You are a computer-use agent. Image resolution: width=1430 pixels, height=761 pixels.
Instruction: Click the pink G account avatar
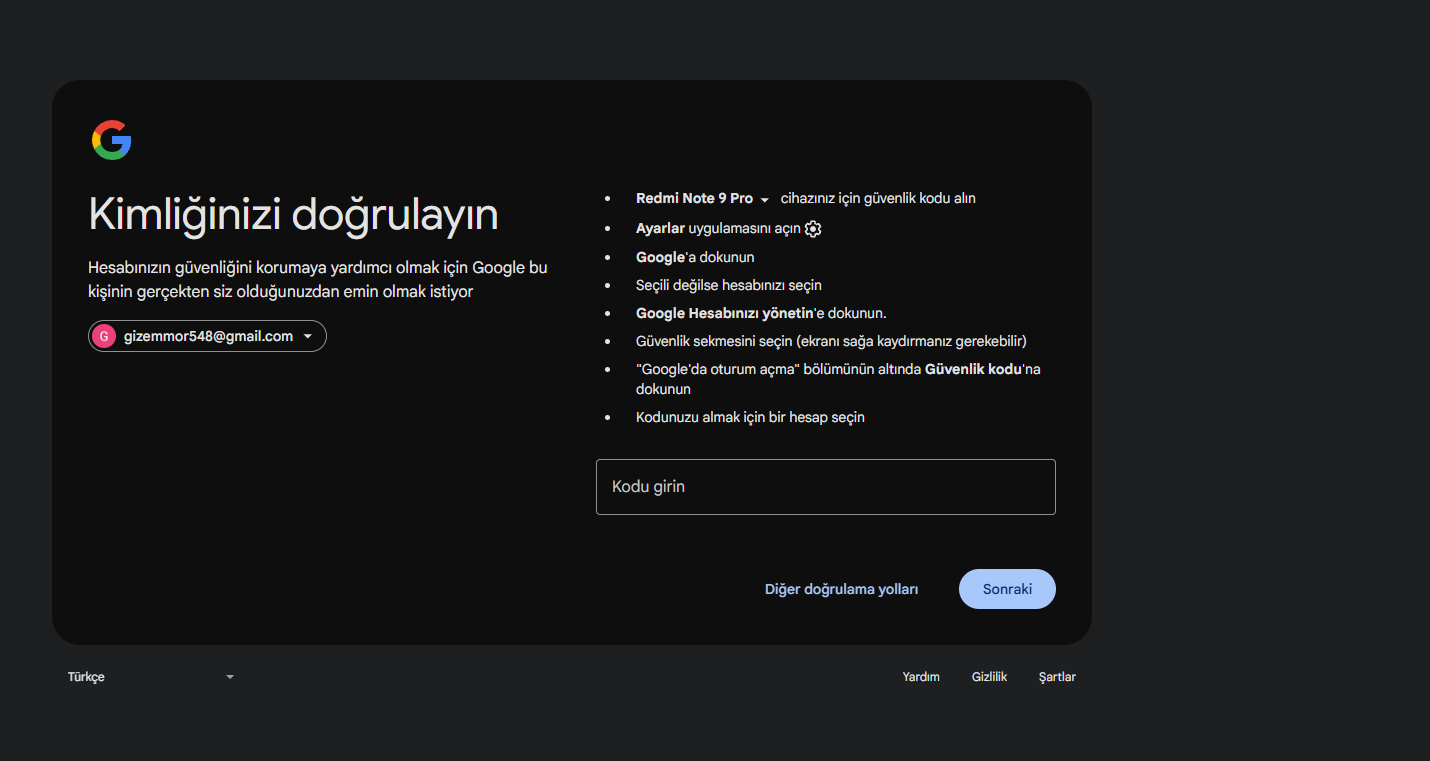103,337
